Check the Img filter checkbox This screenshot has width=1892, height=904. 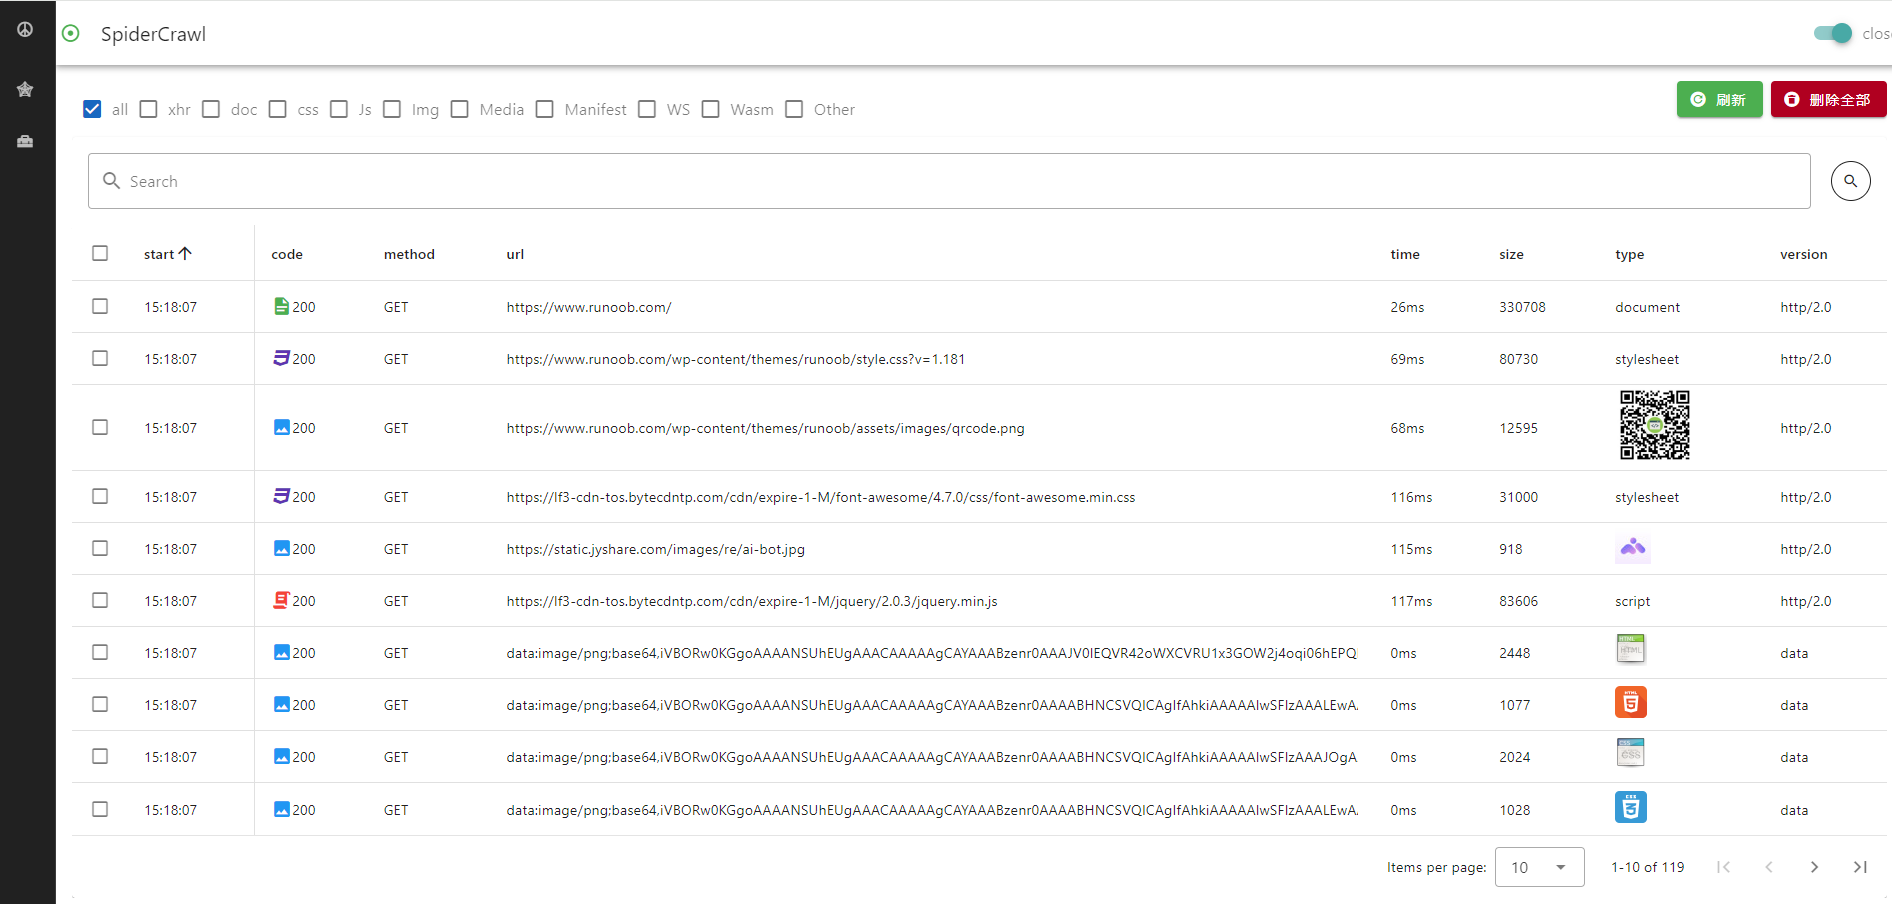(392, 109)
